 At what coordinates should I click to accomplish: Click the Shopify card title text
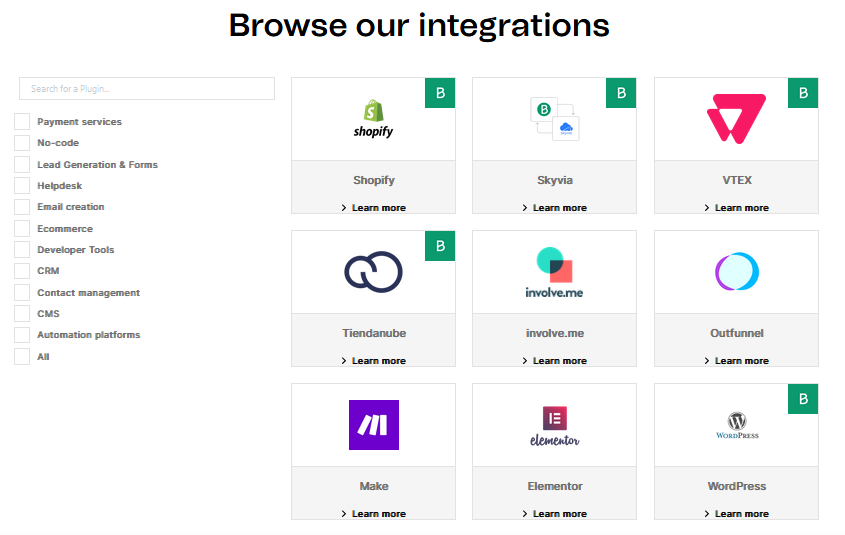(374, 180)
